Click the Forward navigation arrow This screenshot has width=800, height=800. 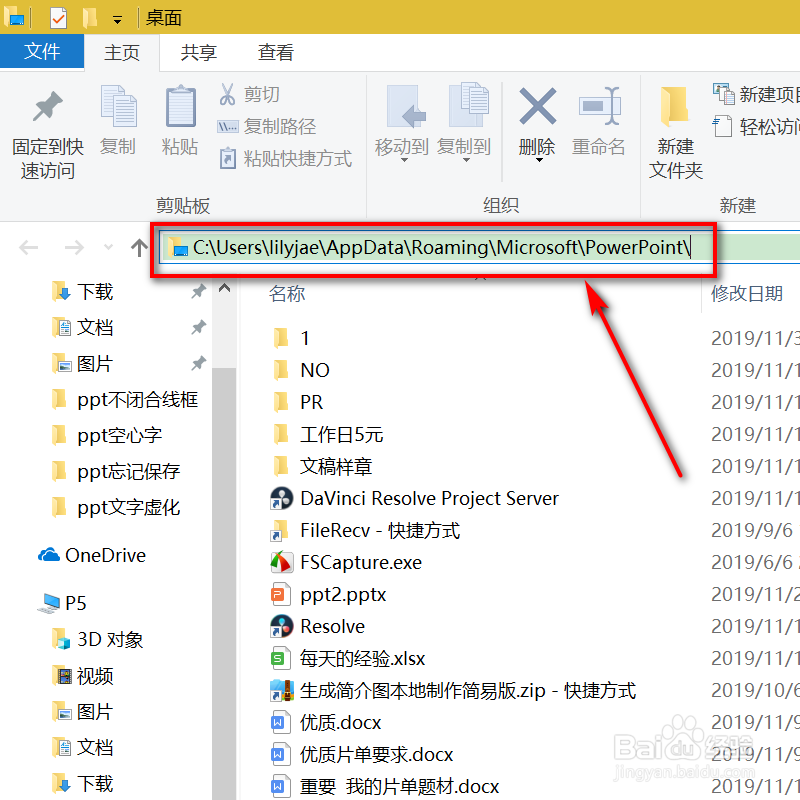coord(74,248)
